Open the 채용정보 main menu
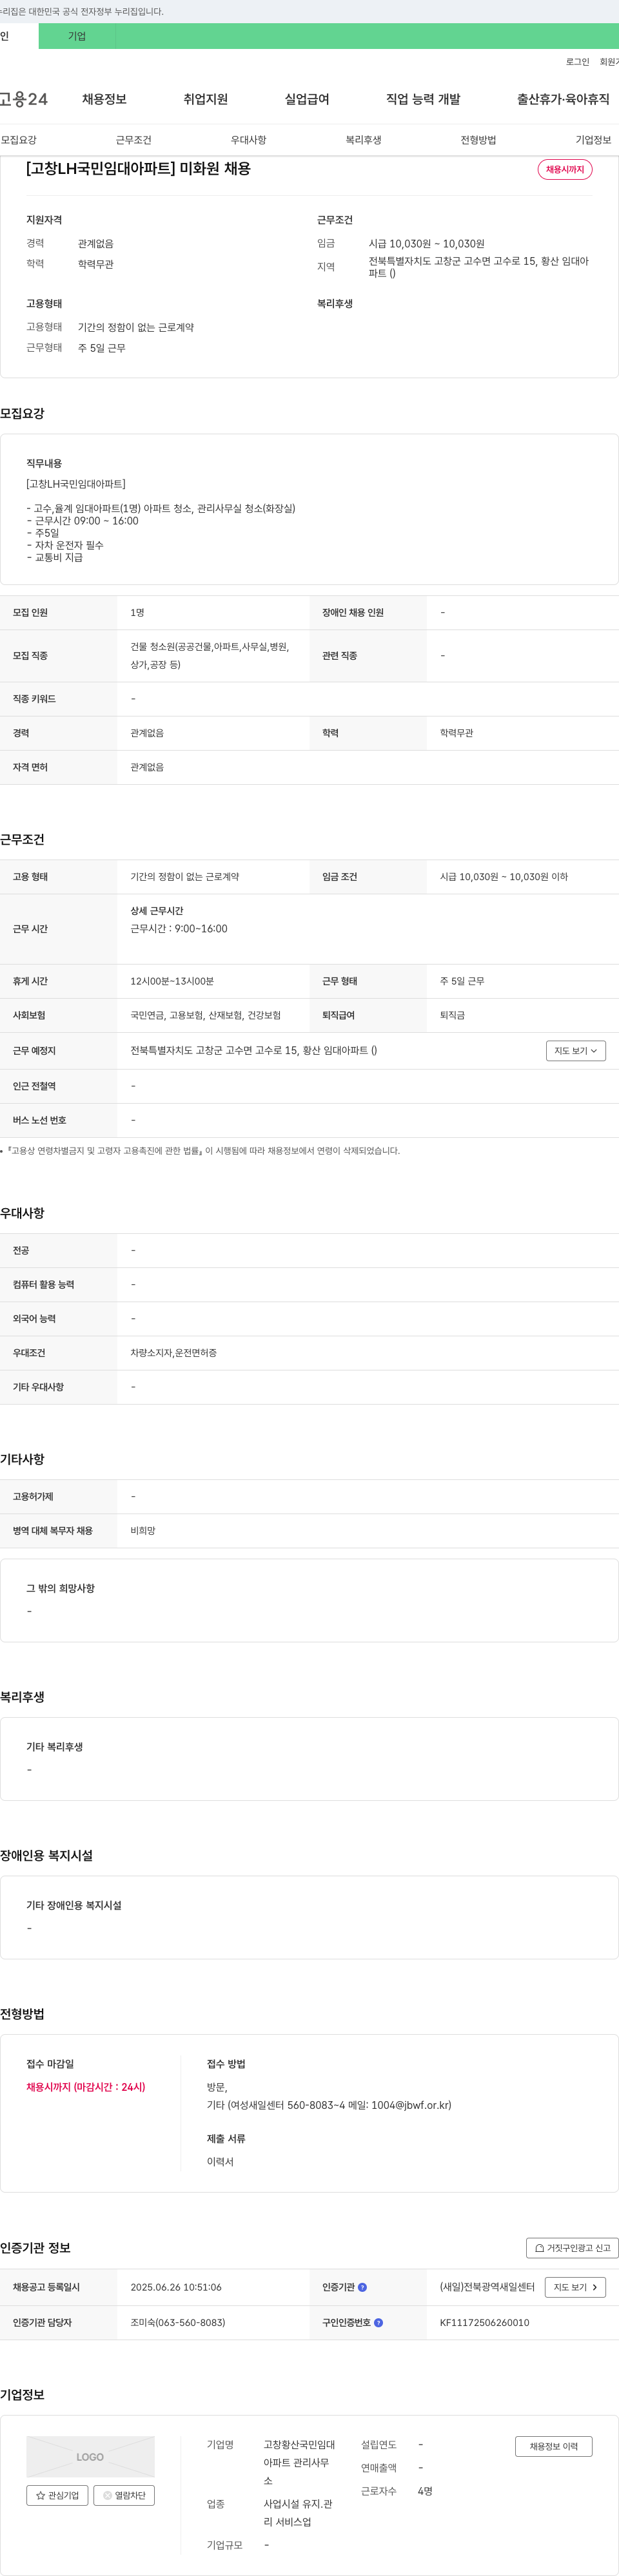 (x=104, y=99)
